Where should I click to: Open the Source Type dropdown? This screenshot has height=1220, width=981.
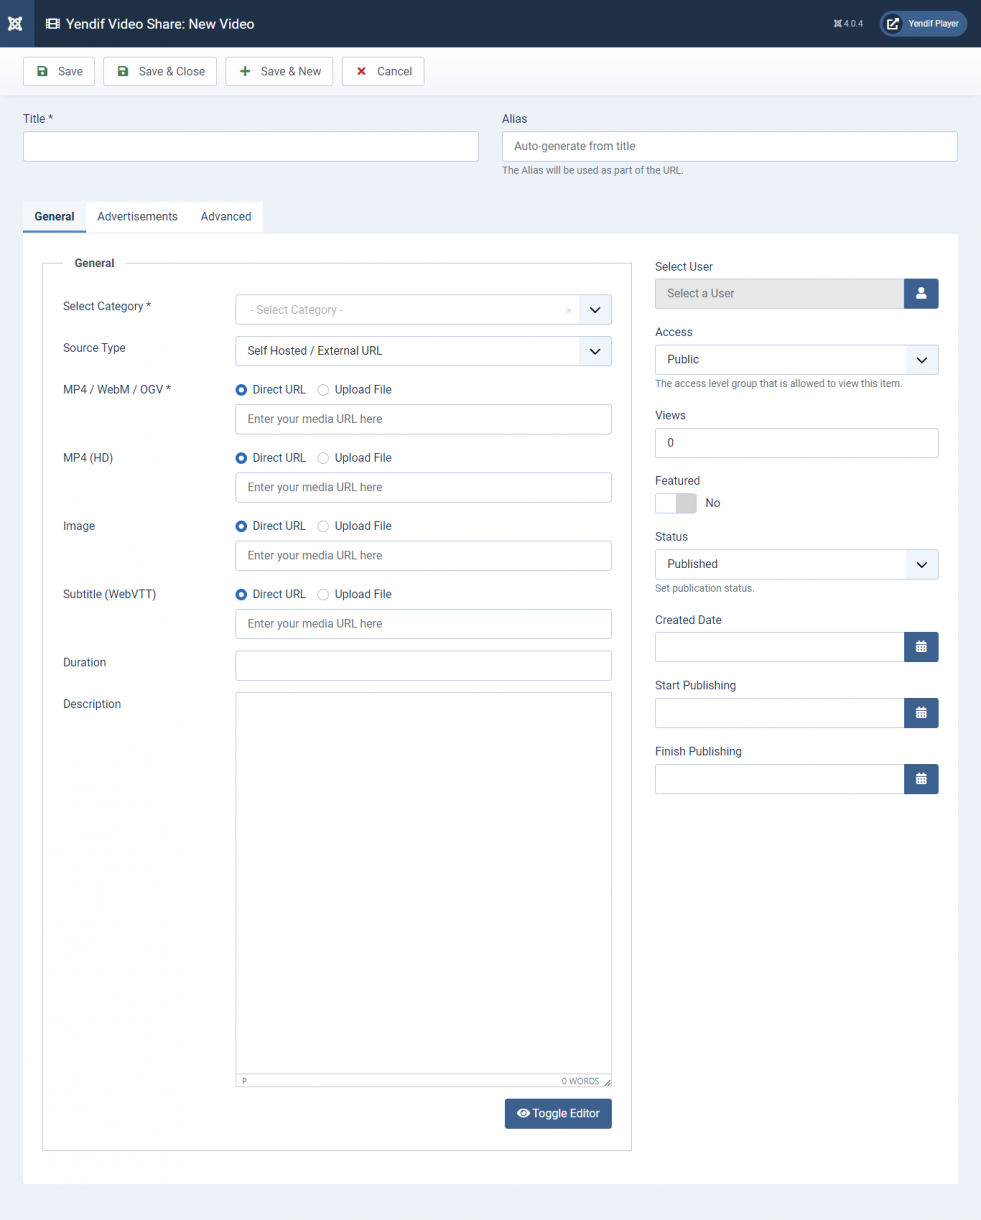pos(594,351)
